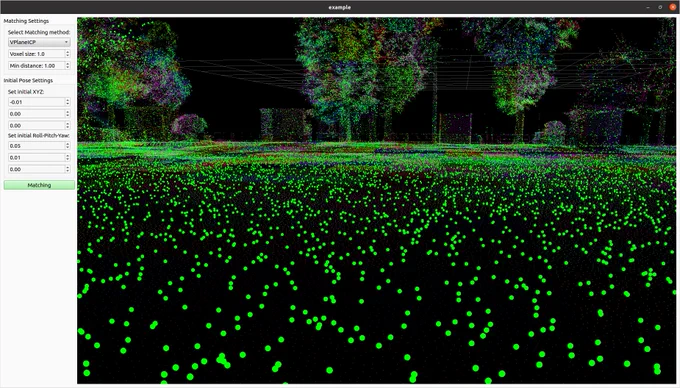The height and width of the screenshot is (388, 680).
Task: Minimize the example window
Action: pos(648,7)
